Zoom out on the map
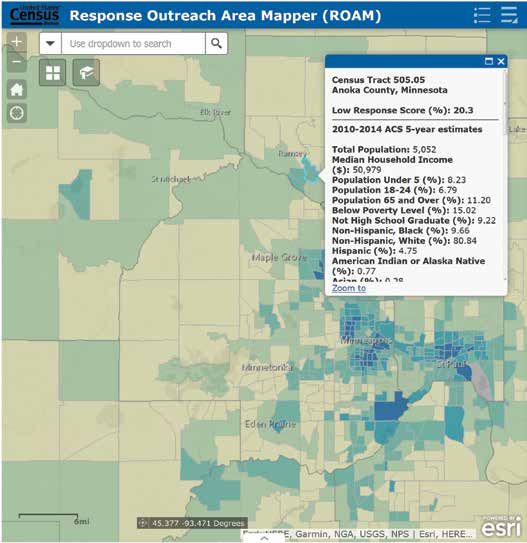The width and height of the screenshot is (527, 543). click(17, 62)
